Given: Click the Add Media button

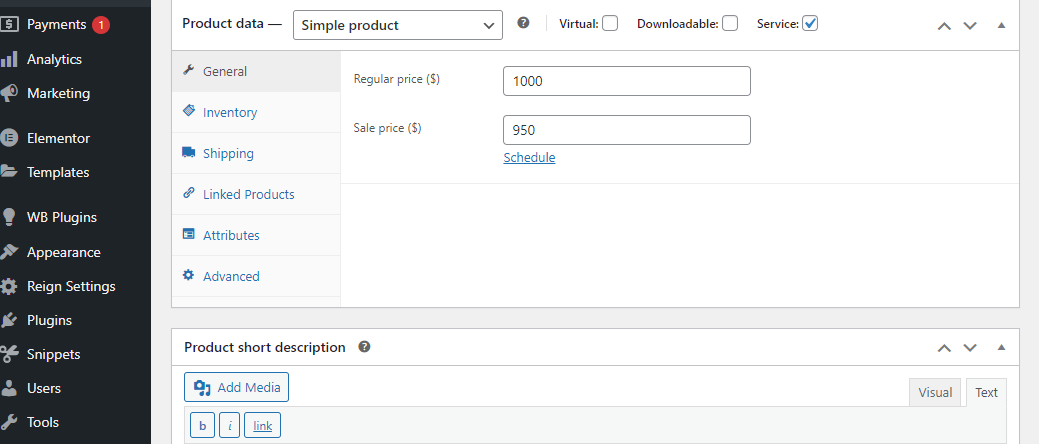Looking at the screenshot, I should 237,387.
